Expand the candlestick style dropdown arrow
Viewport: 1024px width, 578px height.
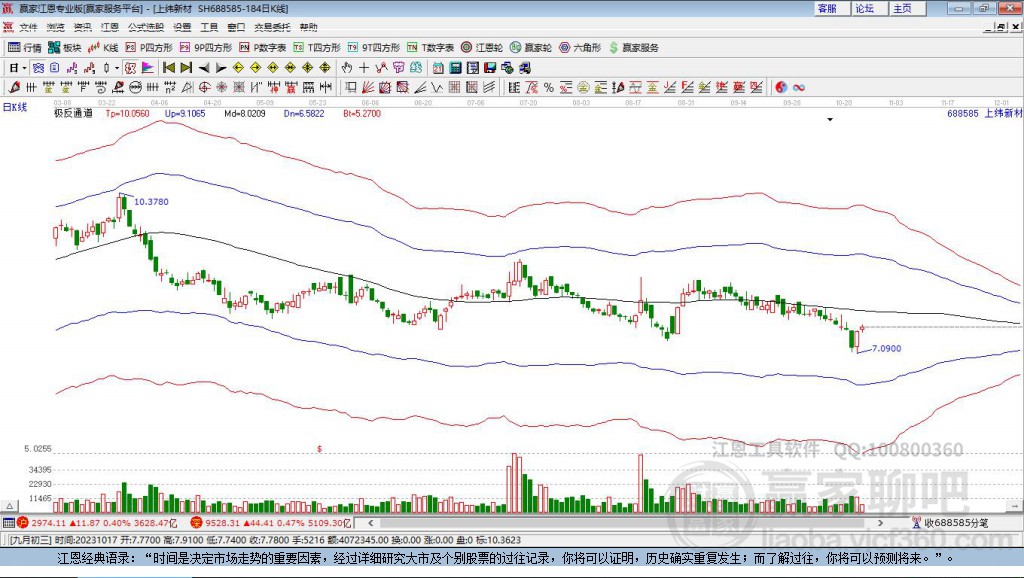point(117,68)
